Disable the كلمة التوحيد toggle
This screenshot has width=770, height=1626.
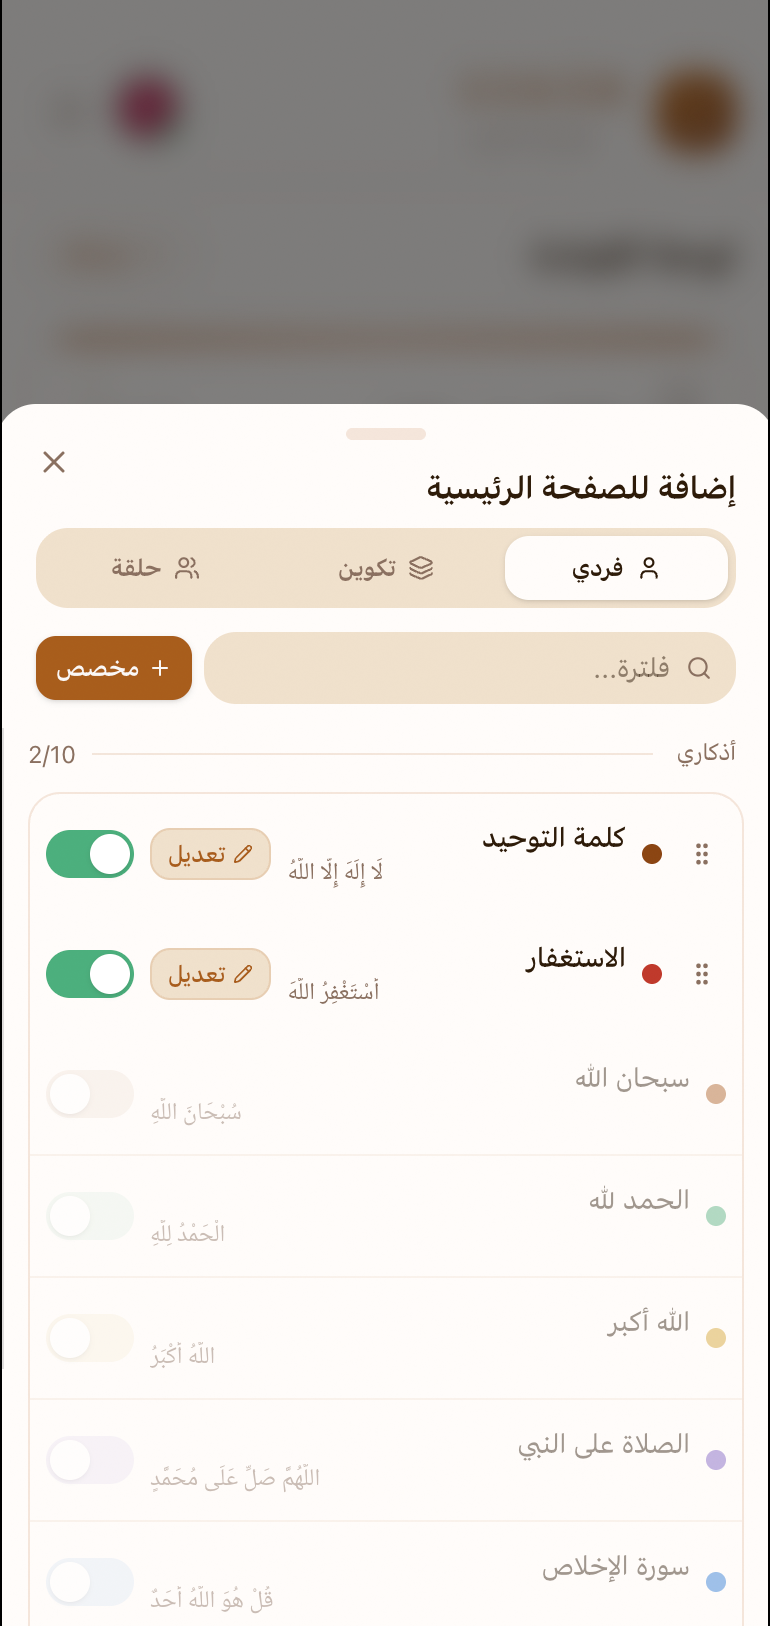pos(90,854)
